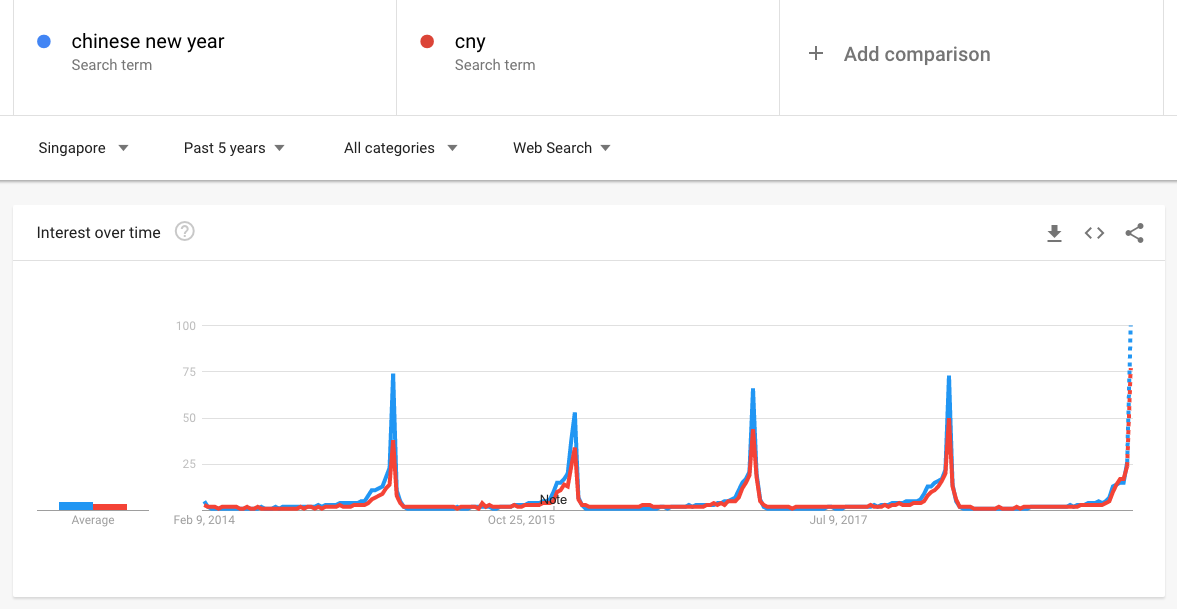Share the interest over time chart
Viewport: 1177px width, 609px height.
tap(1134, 233)
